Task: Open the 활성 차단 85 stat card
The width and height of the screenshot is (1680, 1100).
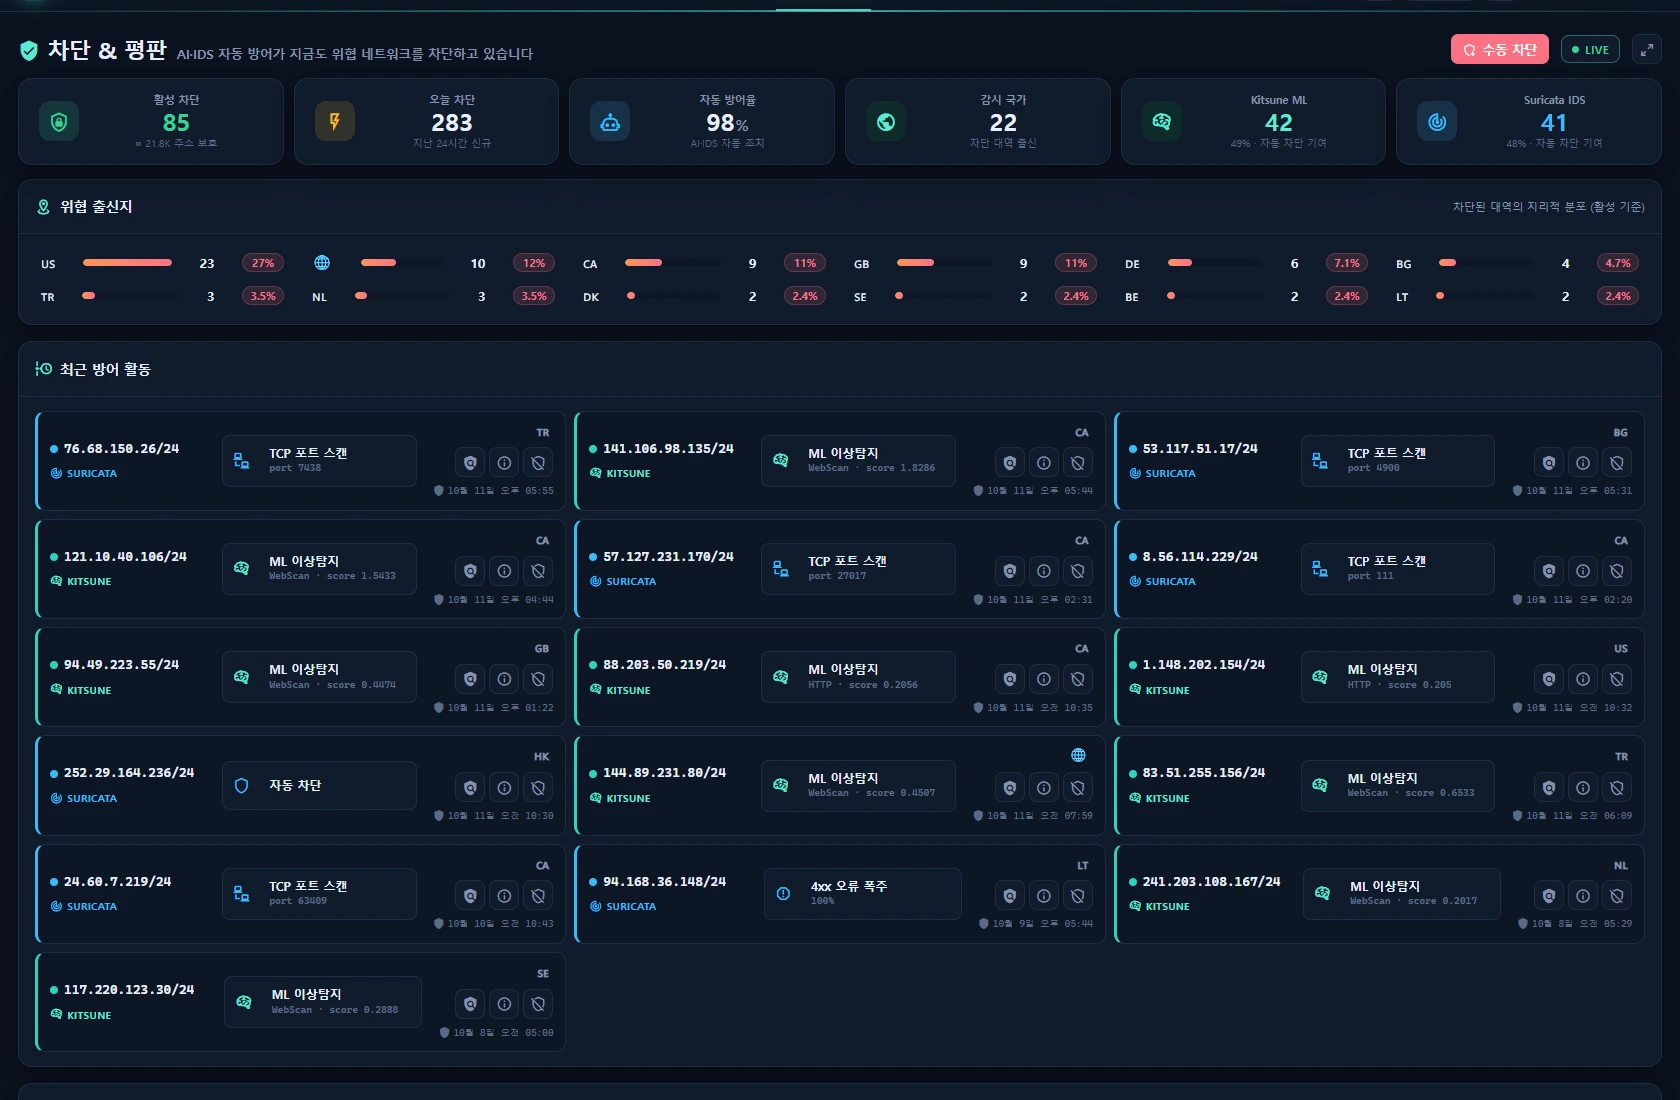Action: tap(151, 121)
